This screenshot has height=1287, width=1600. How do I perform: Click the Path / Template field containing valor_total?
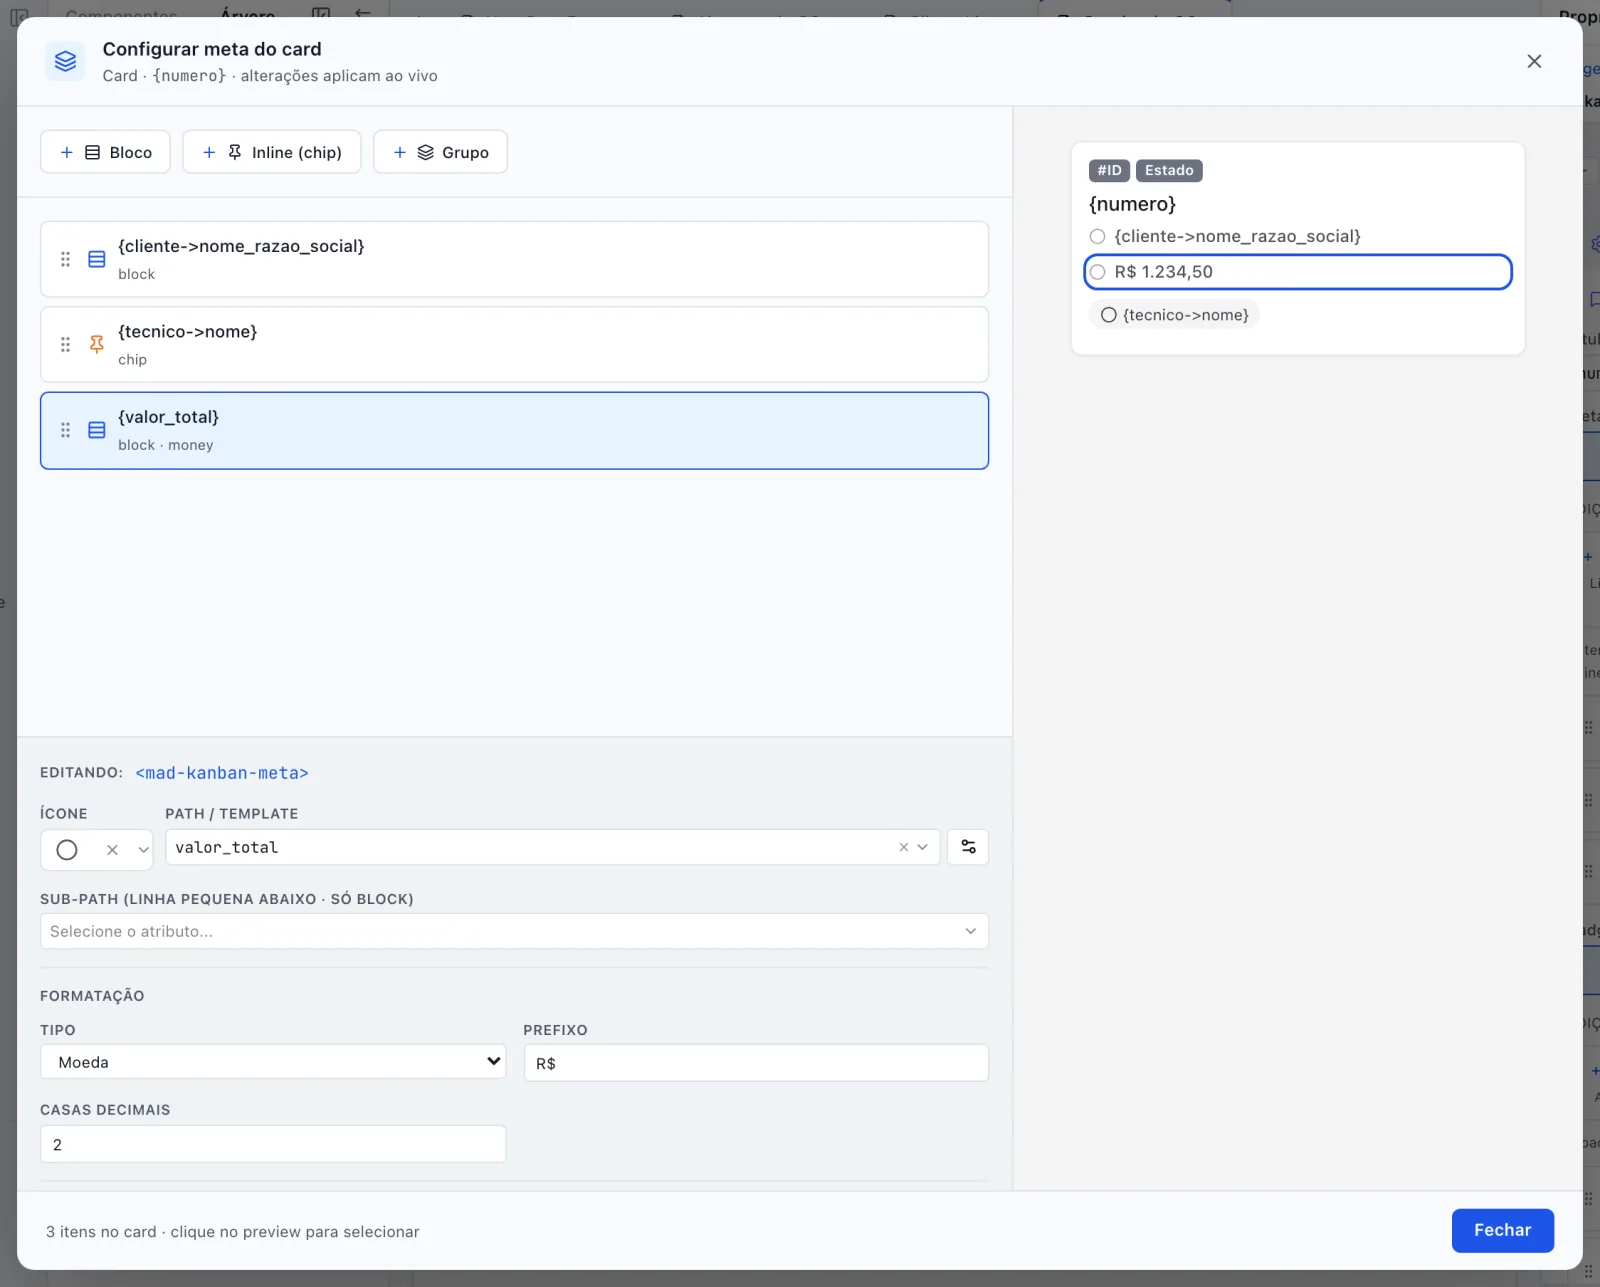(x=552, y=847)
